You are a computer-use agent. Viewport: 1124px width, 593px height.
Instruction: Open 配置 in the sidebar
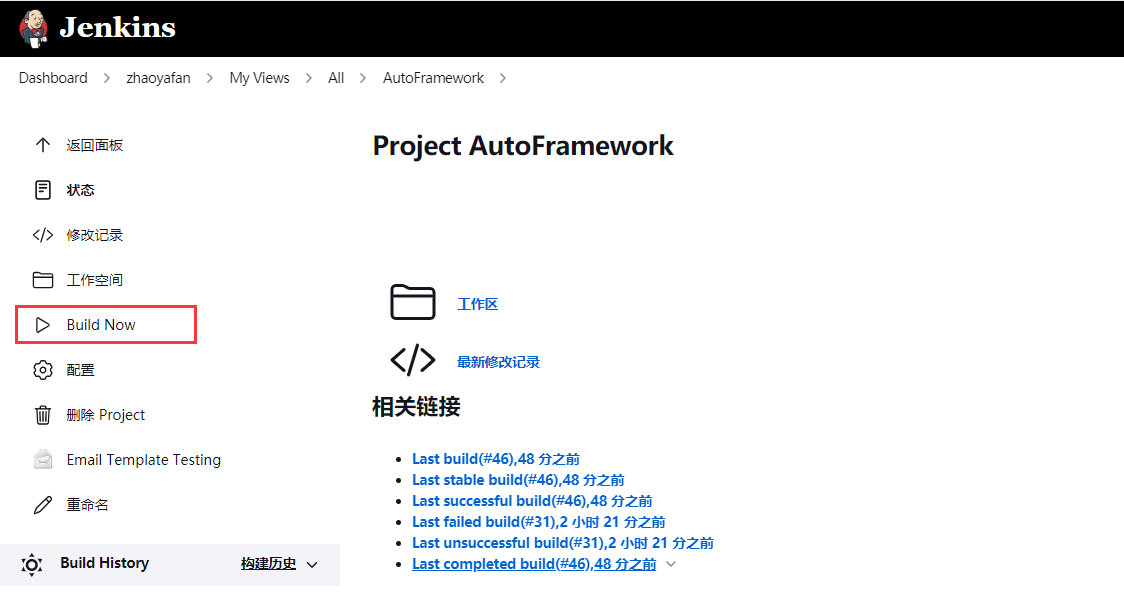[80, 370]
